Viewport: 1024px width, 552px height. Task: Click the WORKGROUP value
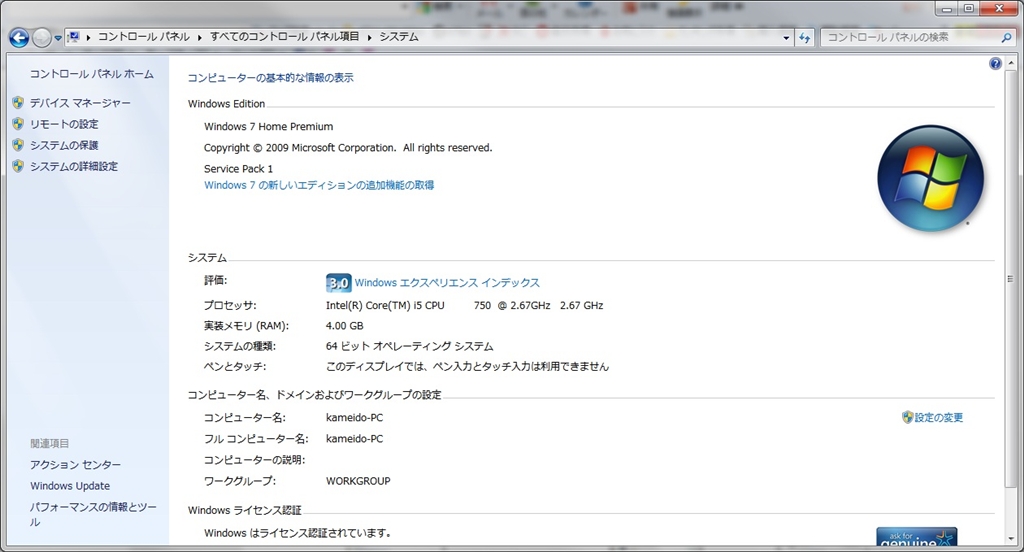[x=358, y=481]
